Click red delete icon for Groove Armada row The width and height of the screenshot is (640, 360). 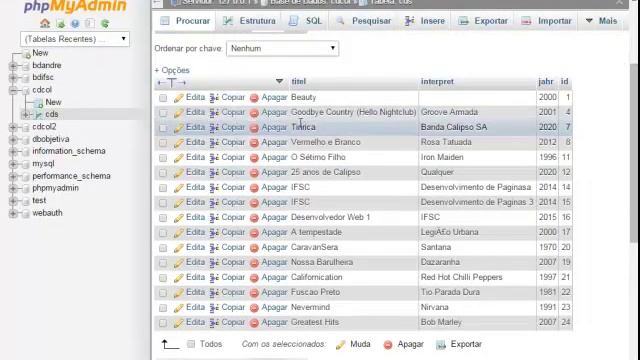click(254, 113)
